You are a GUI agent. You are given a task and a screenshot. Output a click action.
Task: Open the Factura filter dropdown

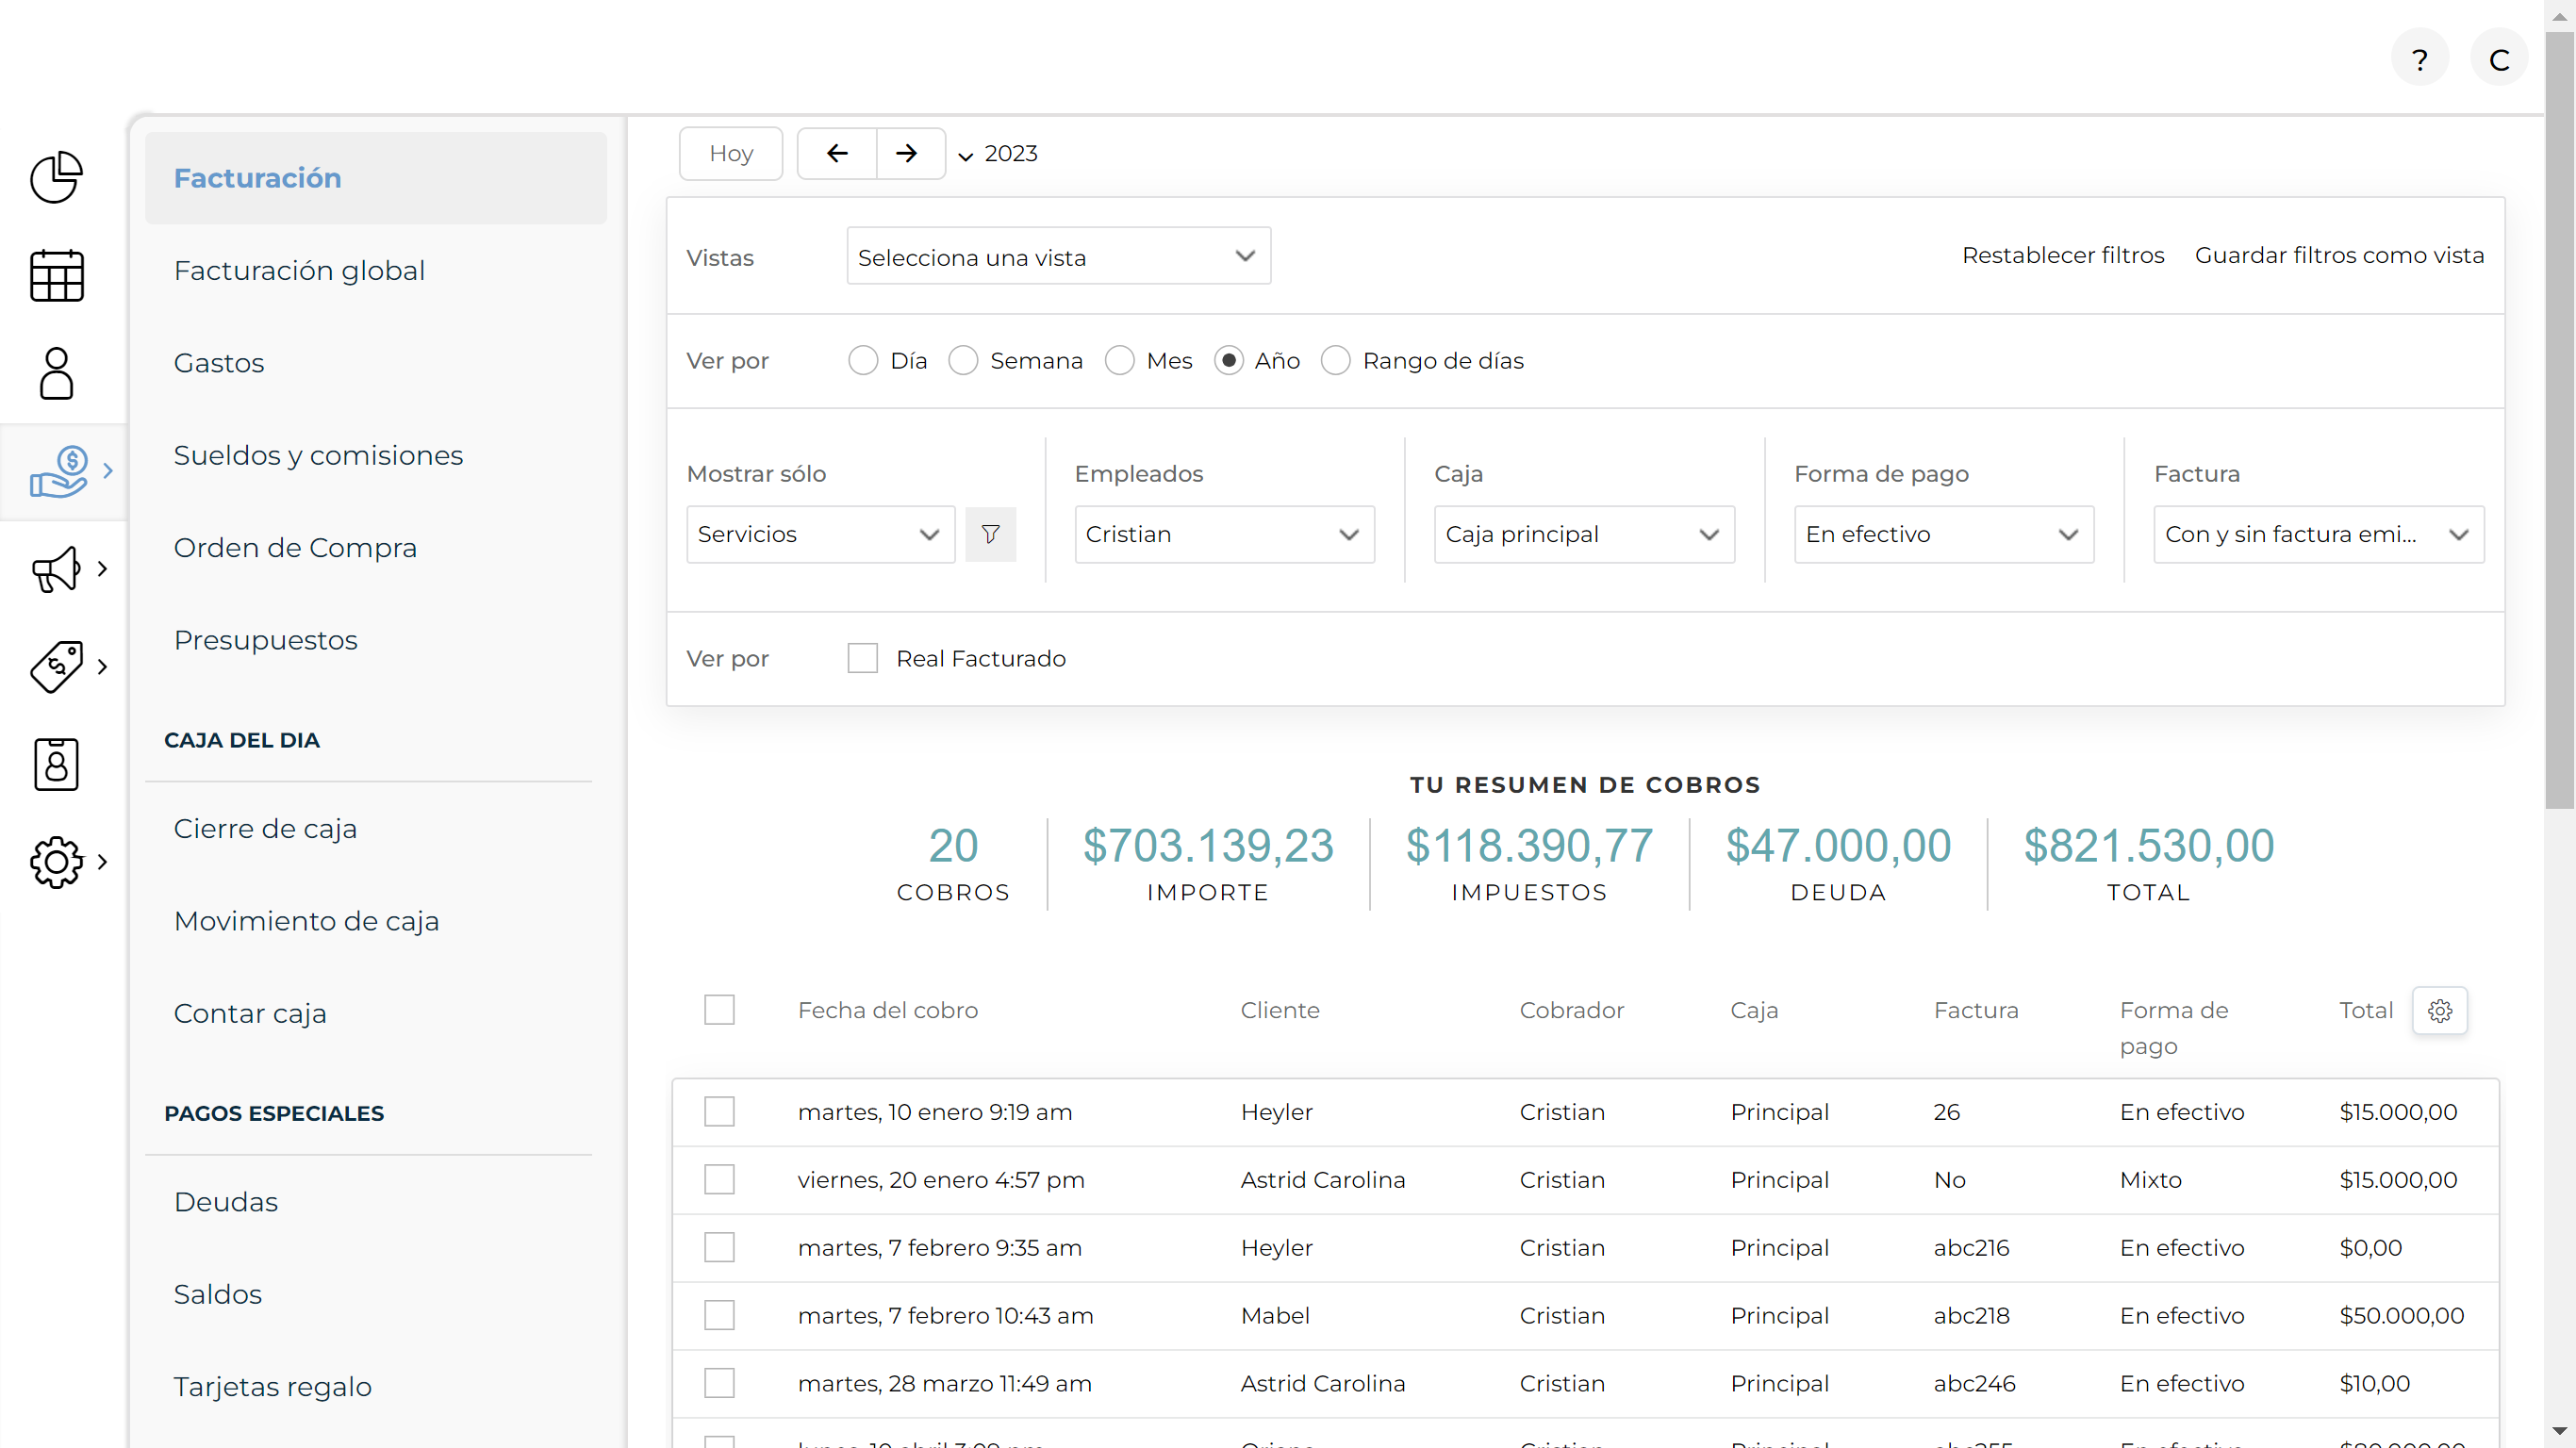click(x=2318, y=534)
